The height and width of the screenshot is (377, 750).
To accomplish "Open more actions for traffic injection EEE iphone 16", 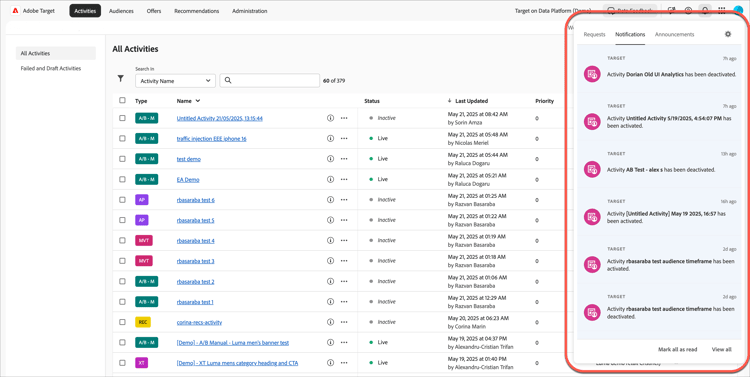I will [344, 138].
